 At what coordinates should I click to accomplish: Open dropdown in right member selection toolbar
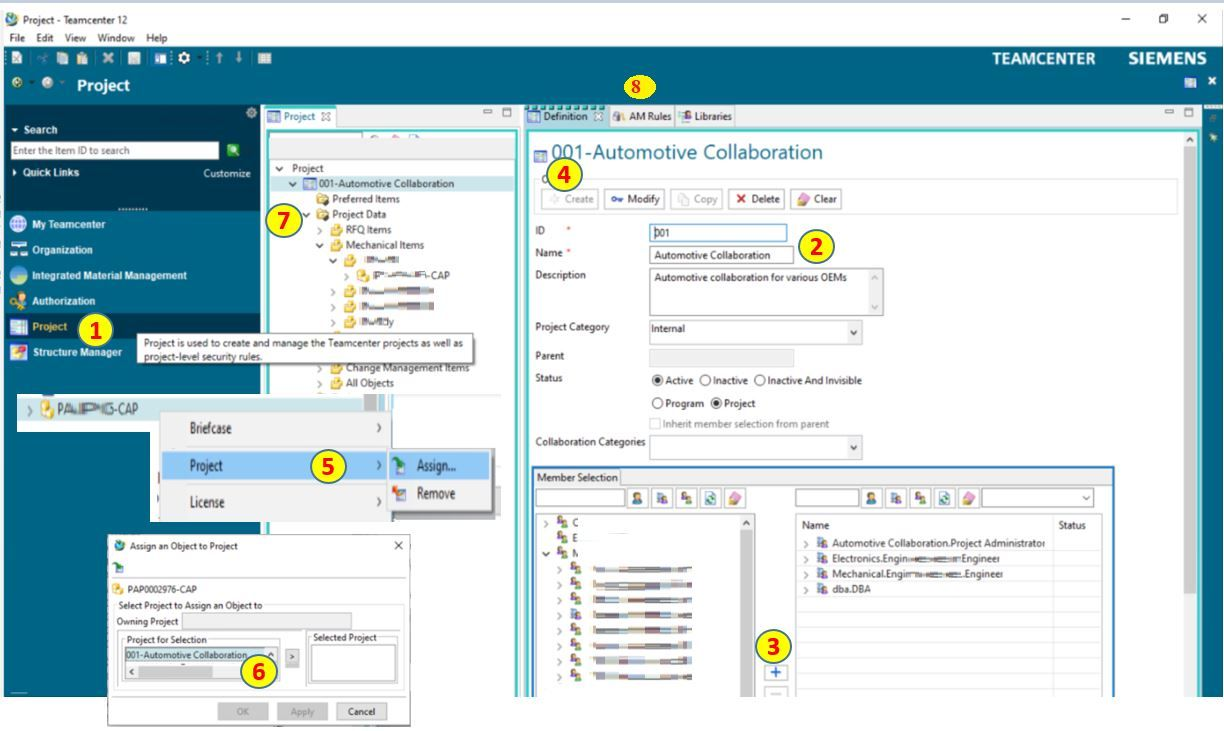[1086, 498]
